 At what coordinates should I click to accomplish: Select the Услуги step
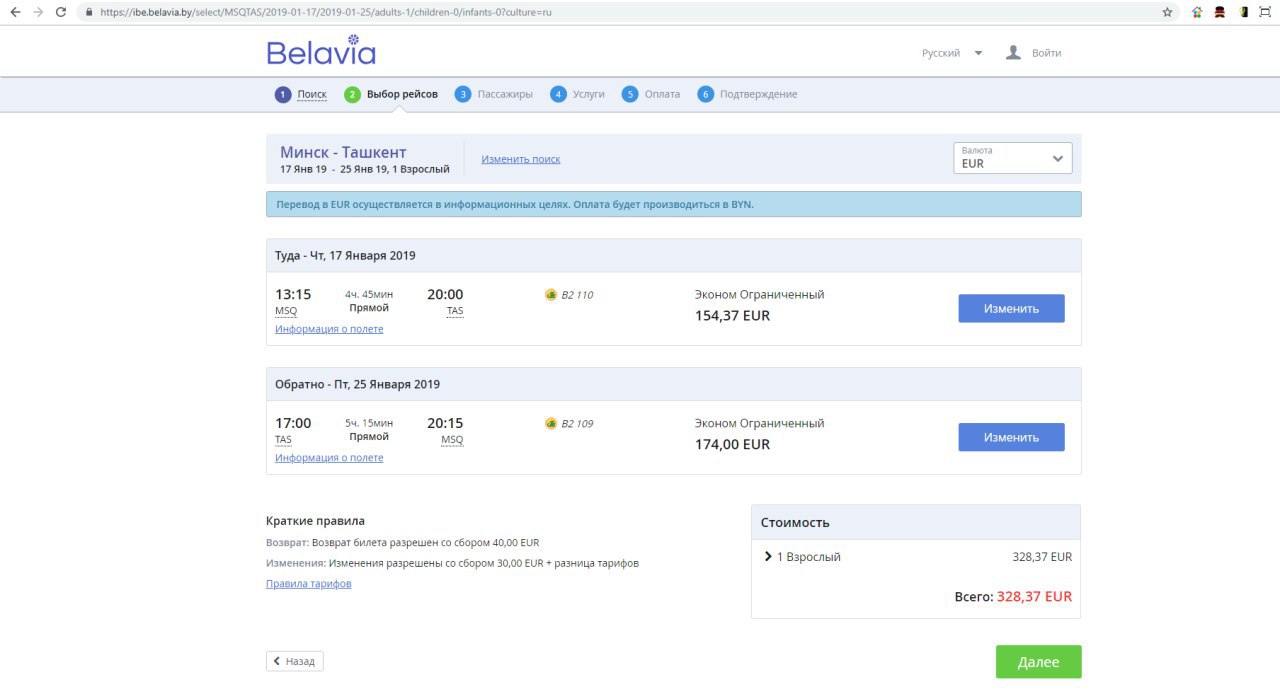coord(589,94)
